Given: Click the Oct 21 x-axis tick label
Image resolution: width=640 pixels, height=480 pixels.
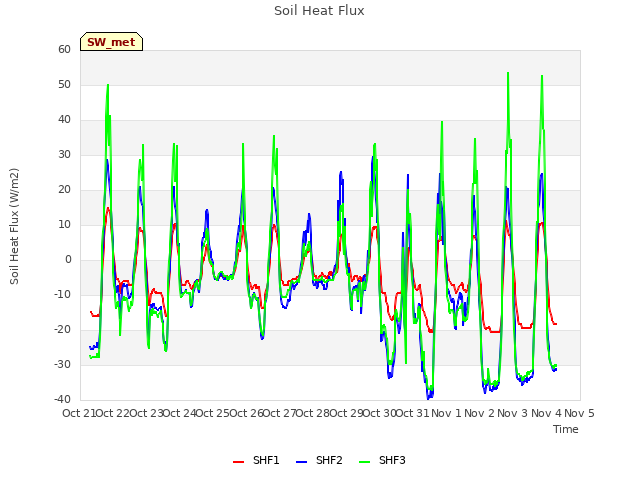Looking at the screenshot, I should [x=79, y=413].
